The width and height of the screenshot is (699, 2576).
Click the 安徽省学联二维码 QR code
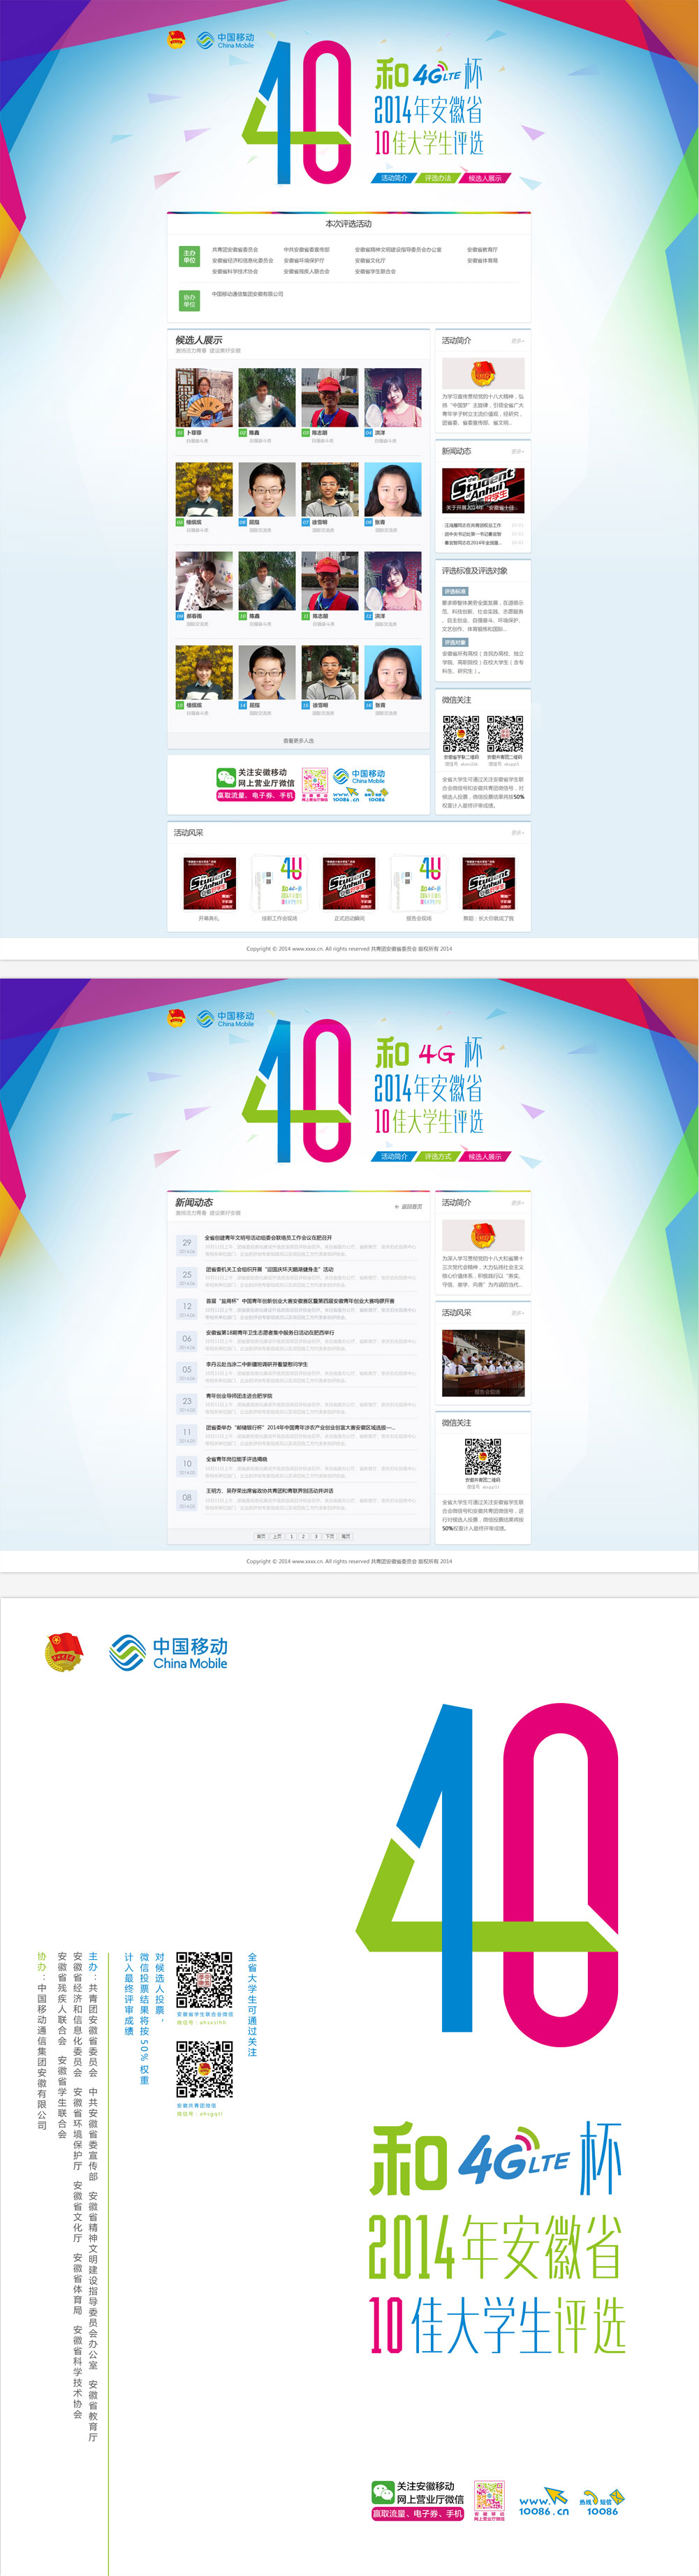[461, 734]
